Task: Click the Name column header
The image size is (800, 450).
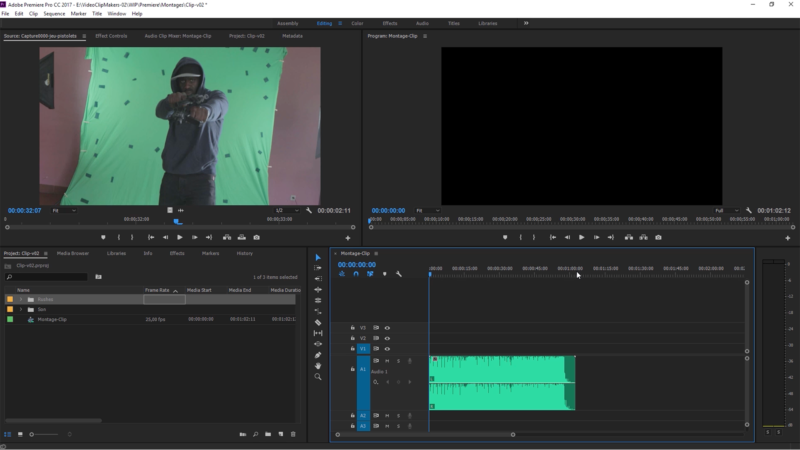Action: click(23, 290)
